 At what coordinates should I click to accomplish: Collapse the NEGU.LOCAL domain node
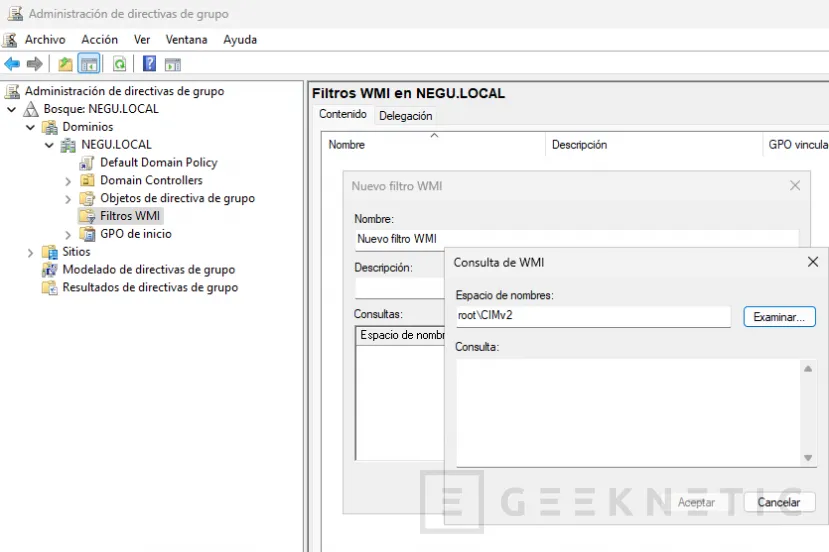[x=49, y=145]
